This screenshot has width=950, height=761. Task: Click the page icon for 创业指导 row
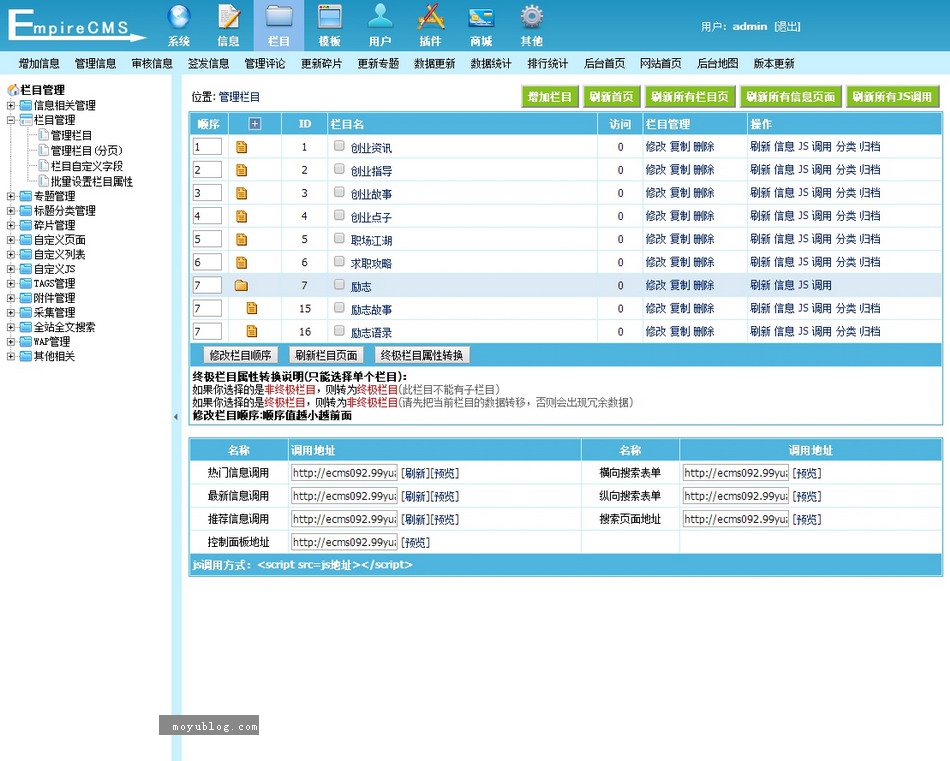(x=242, y=170)
